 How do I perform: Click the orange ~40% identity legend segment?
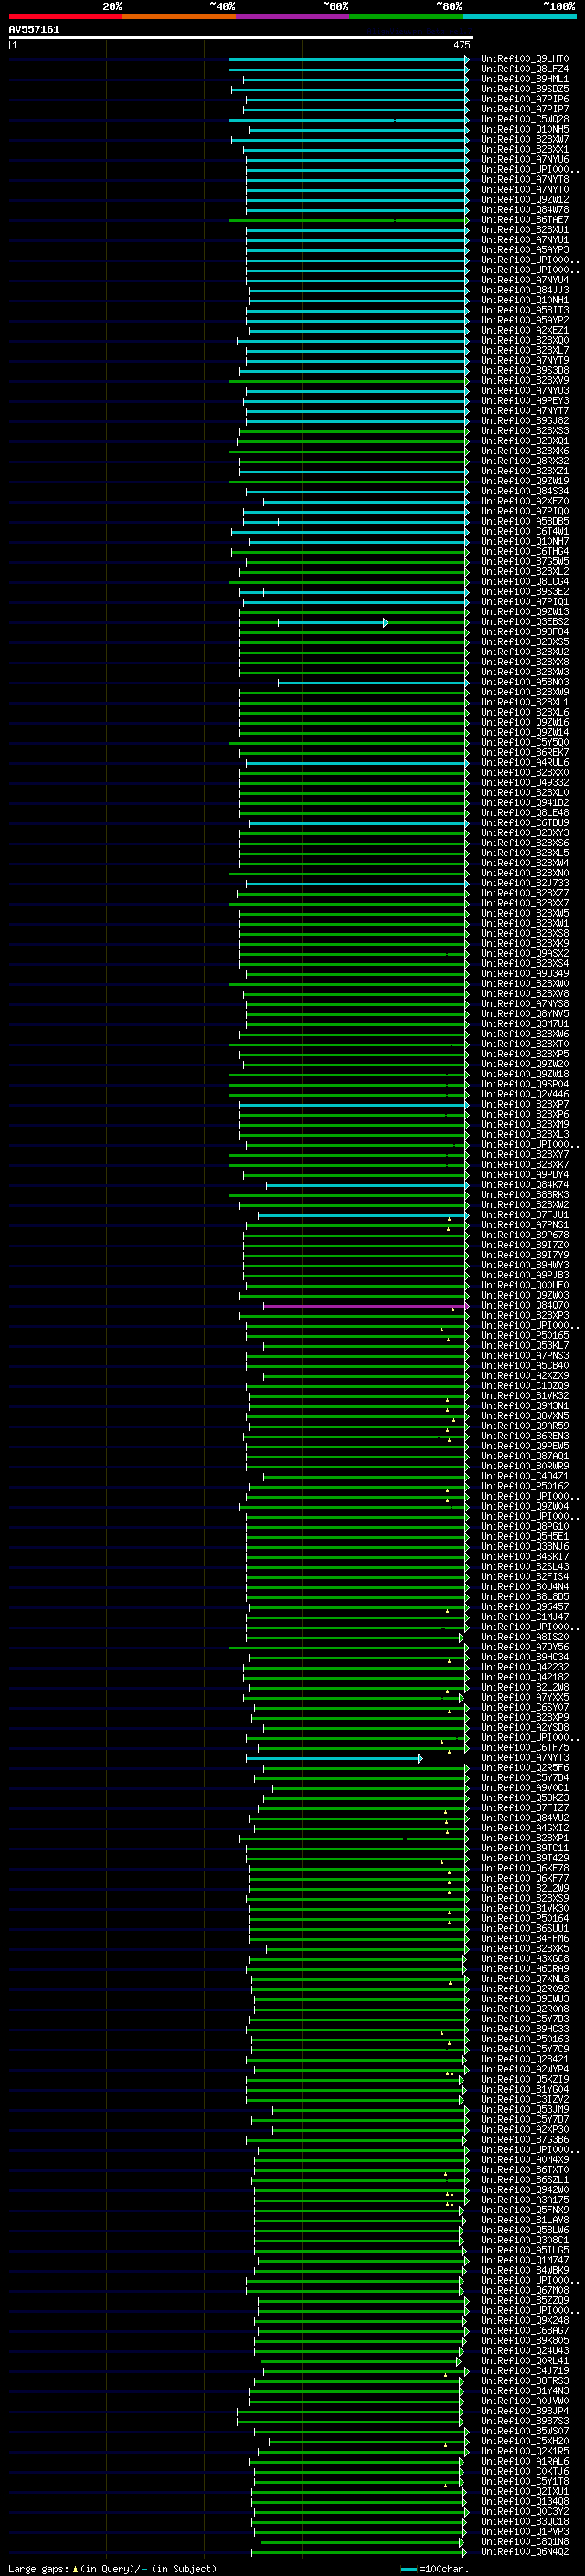pos(179,16)
